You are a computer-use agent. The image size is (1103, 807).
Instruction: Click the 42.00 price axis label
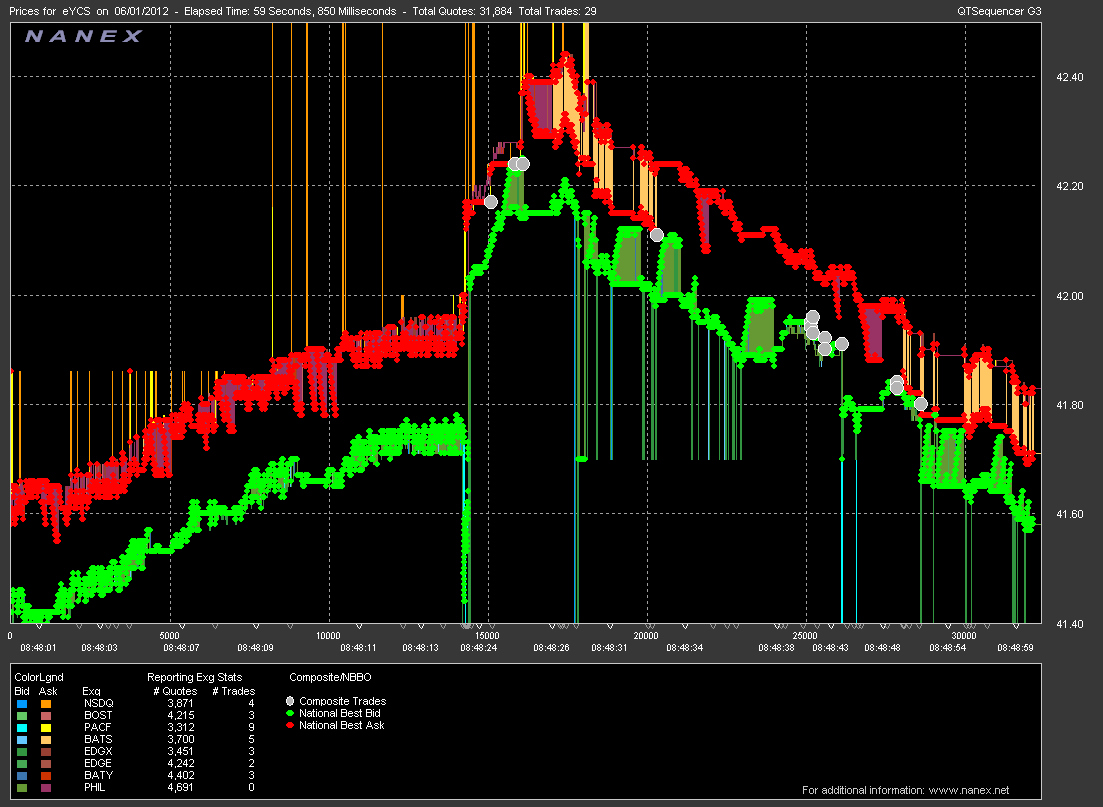tap(1070, 296)
